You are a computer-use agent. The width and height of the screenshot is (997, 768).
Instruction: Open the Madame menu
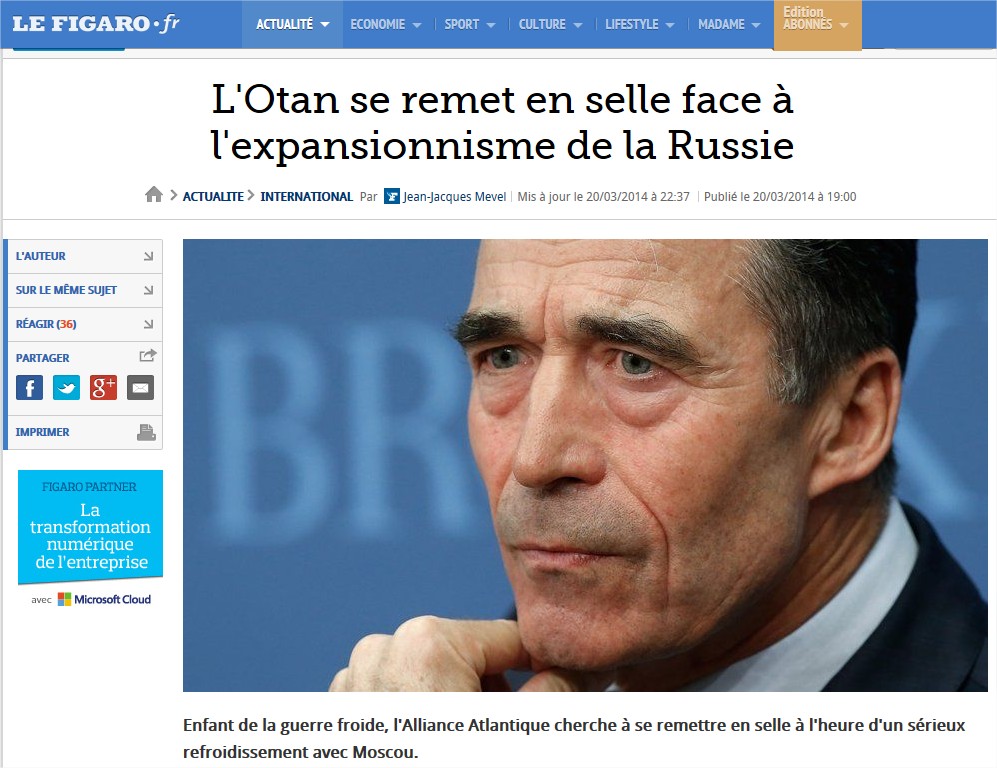pos(729,24)
